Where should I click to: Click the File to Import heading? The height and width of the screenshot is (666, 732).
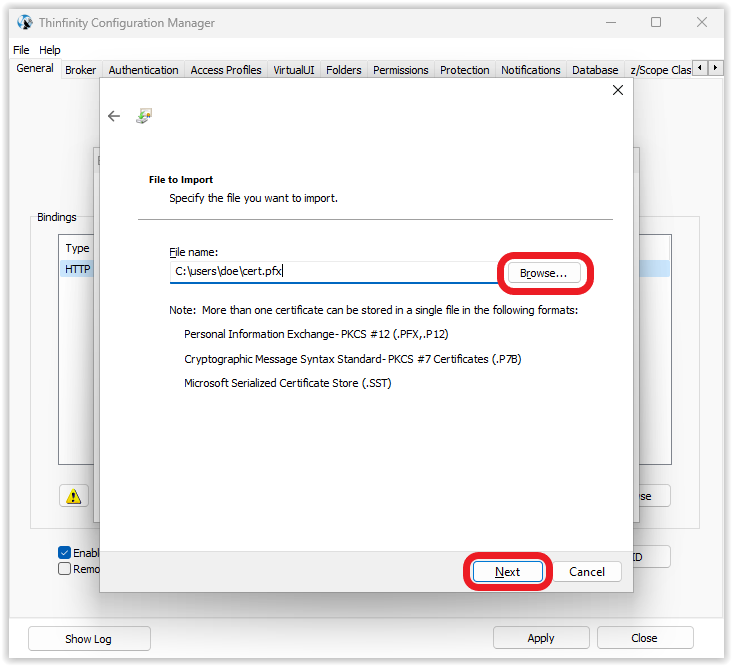click(181, 180)
